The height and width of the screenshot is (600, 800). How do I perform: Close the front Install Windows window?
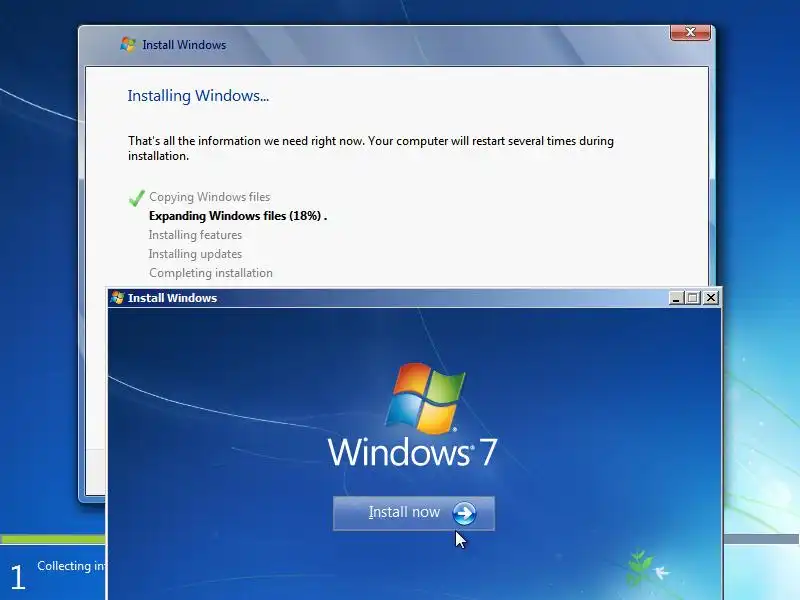(711, 297)
